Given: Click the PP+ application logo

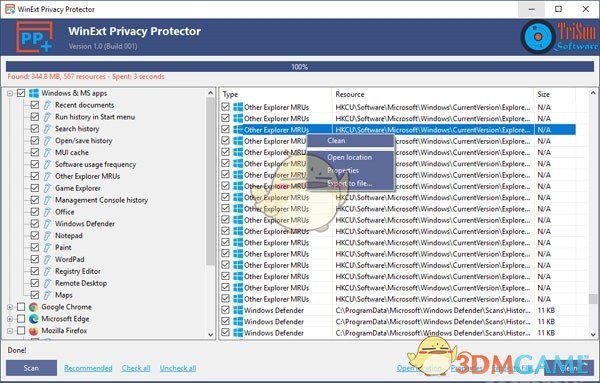Looking at the screenshot, I should tap(35, 37).
